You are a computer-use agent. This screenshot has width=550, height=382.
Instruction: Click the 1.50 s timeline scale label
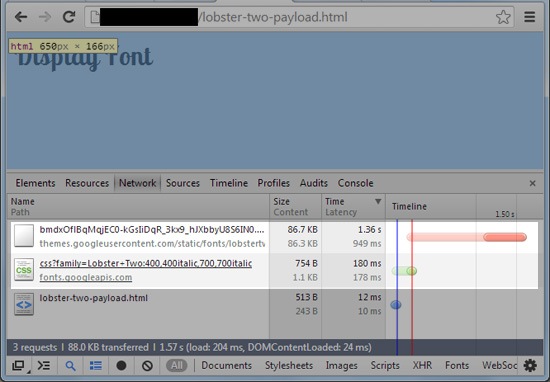[505, 214]
